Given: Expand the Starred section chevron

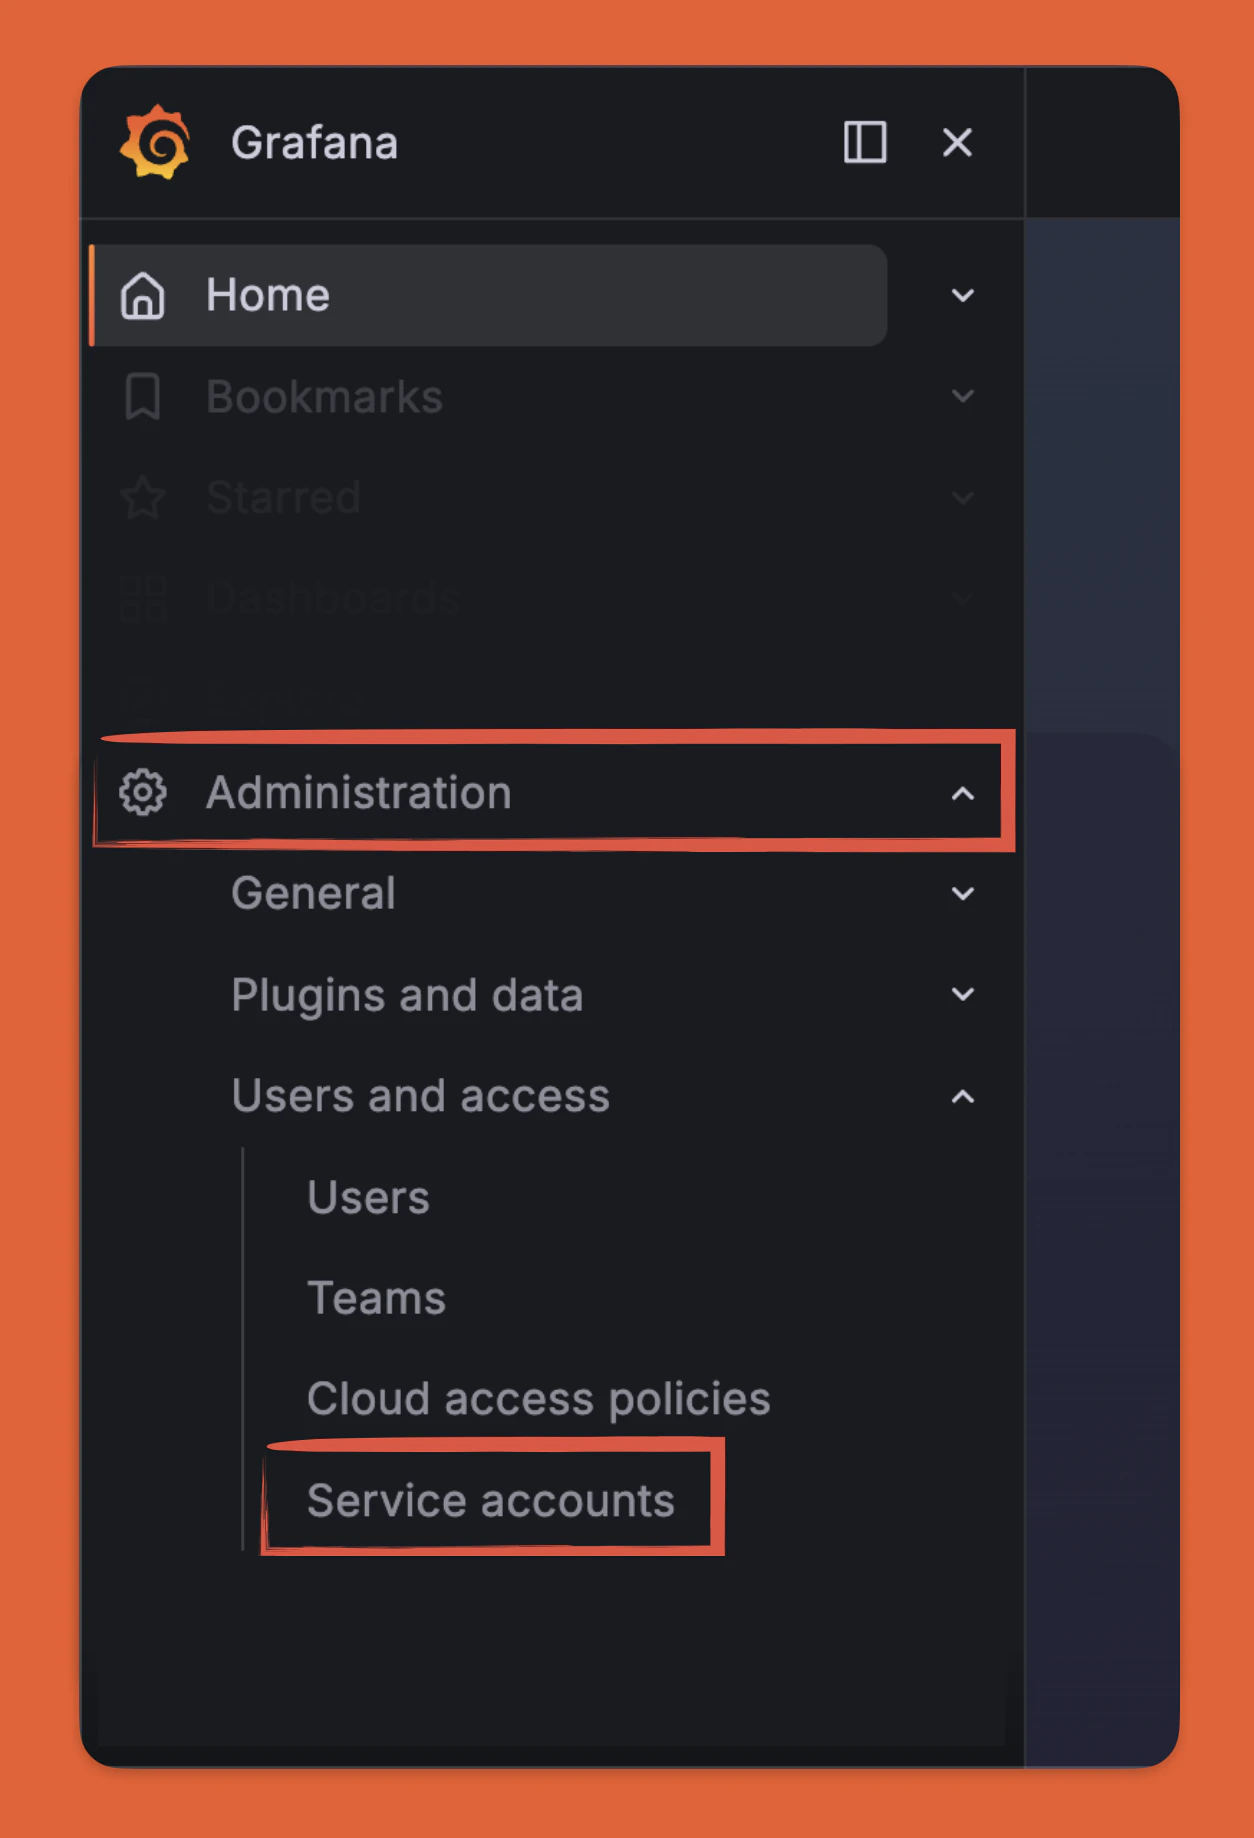Looking at the screenshot, I should pos(962,497).
